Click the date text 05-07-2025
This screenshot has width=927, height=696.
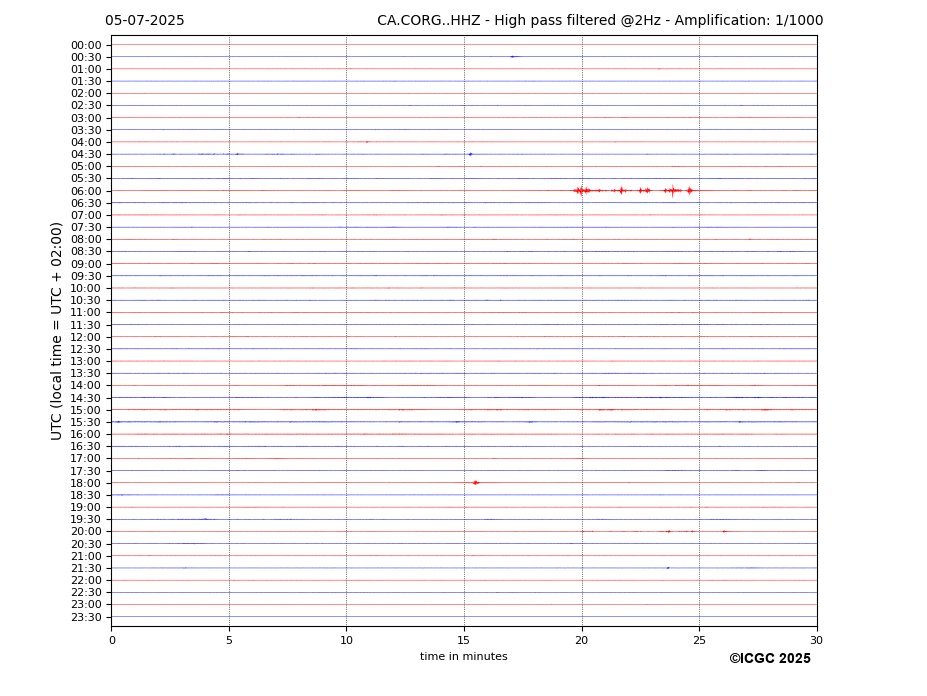pos(145,21)
